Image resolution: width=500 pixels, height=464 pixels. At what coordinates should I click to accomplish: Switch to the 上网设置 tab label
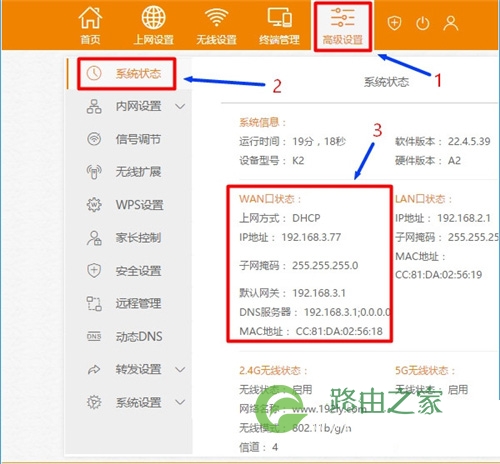(153, 40)
